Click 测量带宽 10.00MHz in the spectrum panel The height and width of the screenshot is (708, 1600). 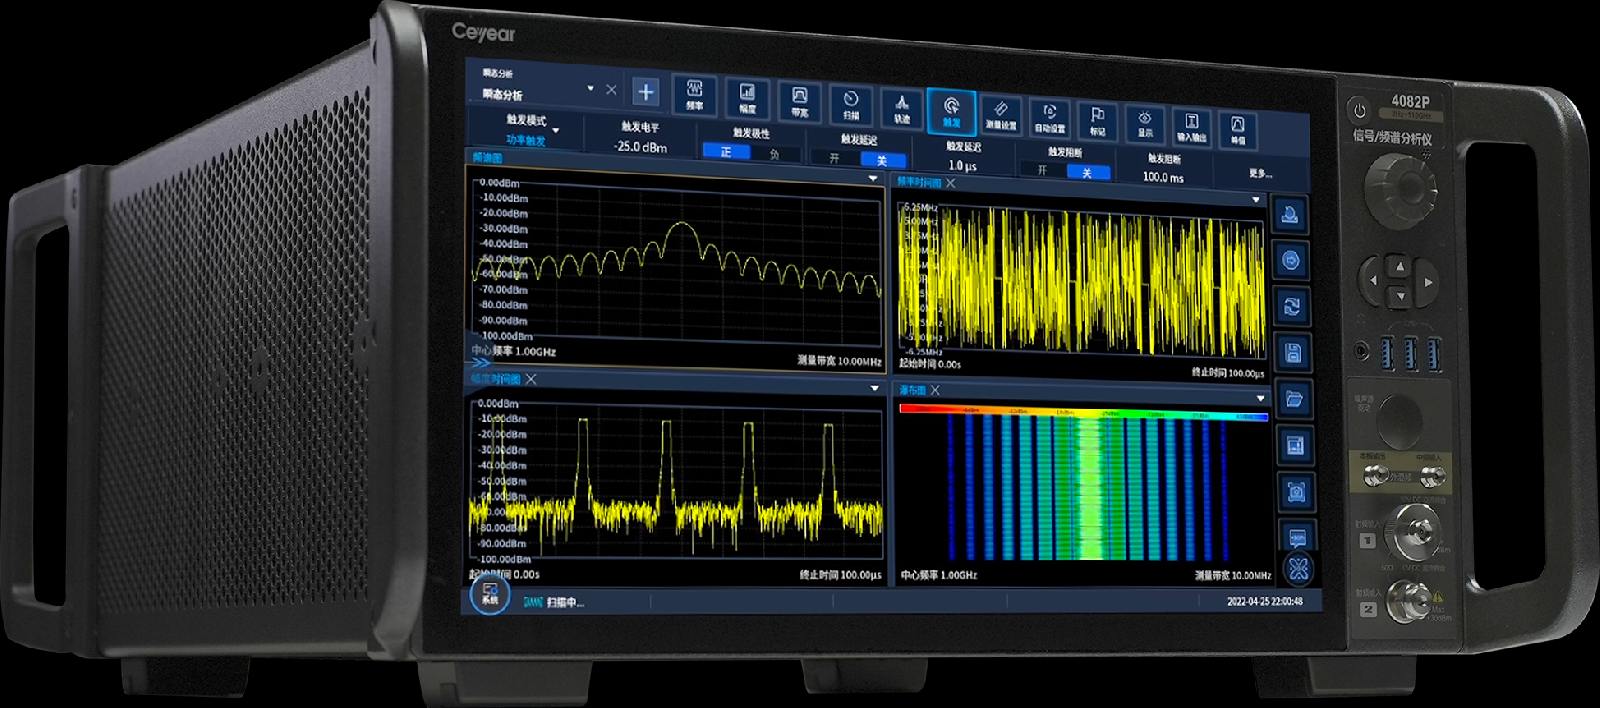(x=839, y=361)
